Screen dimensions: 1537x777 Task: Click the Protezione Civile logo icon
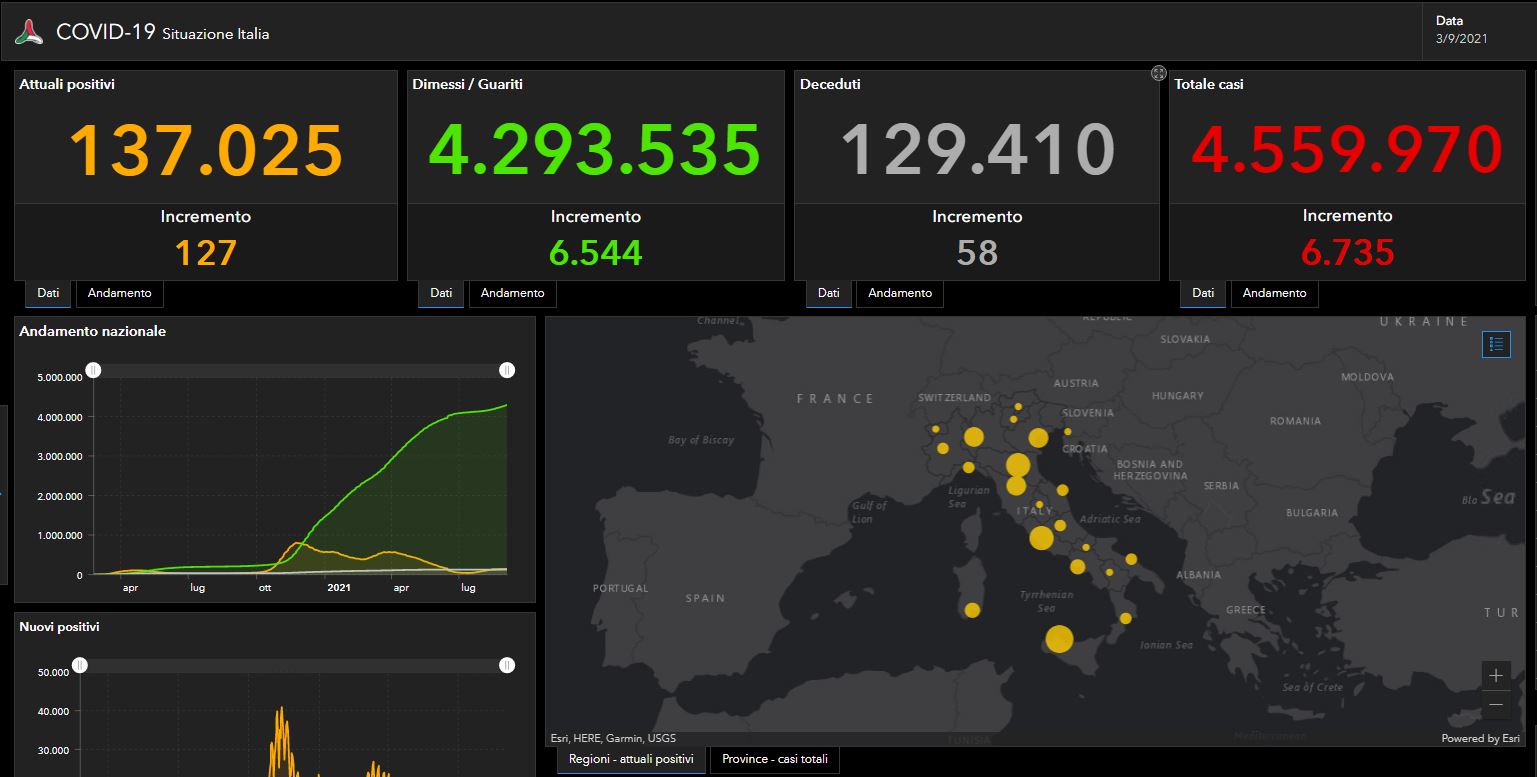click(30, 32)
